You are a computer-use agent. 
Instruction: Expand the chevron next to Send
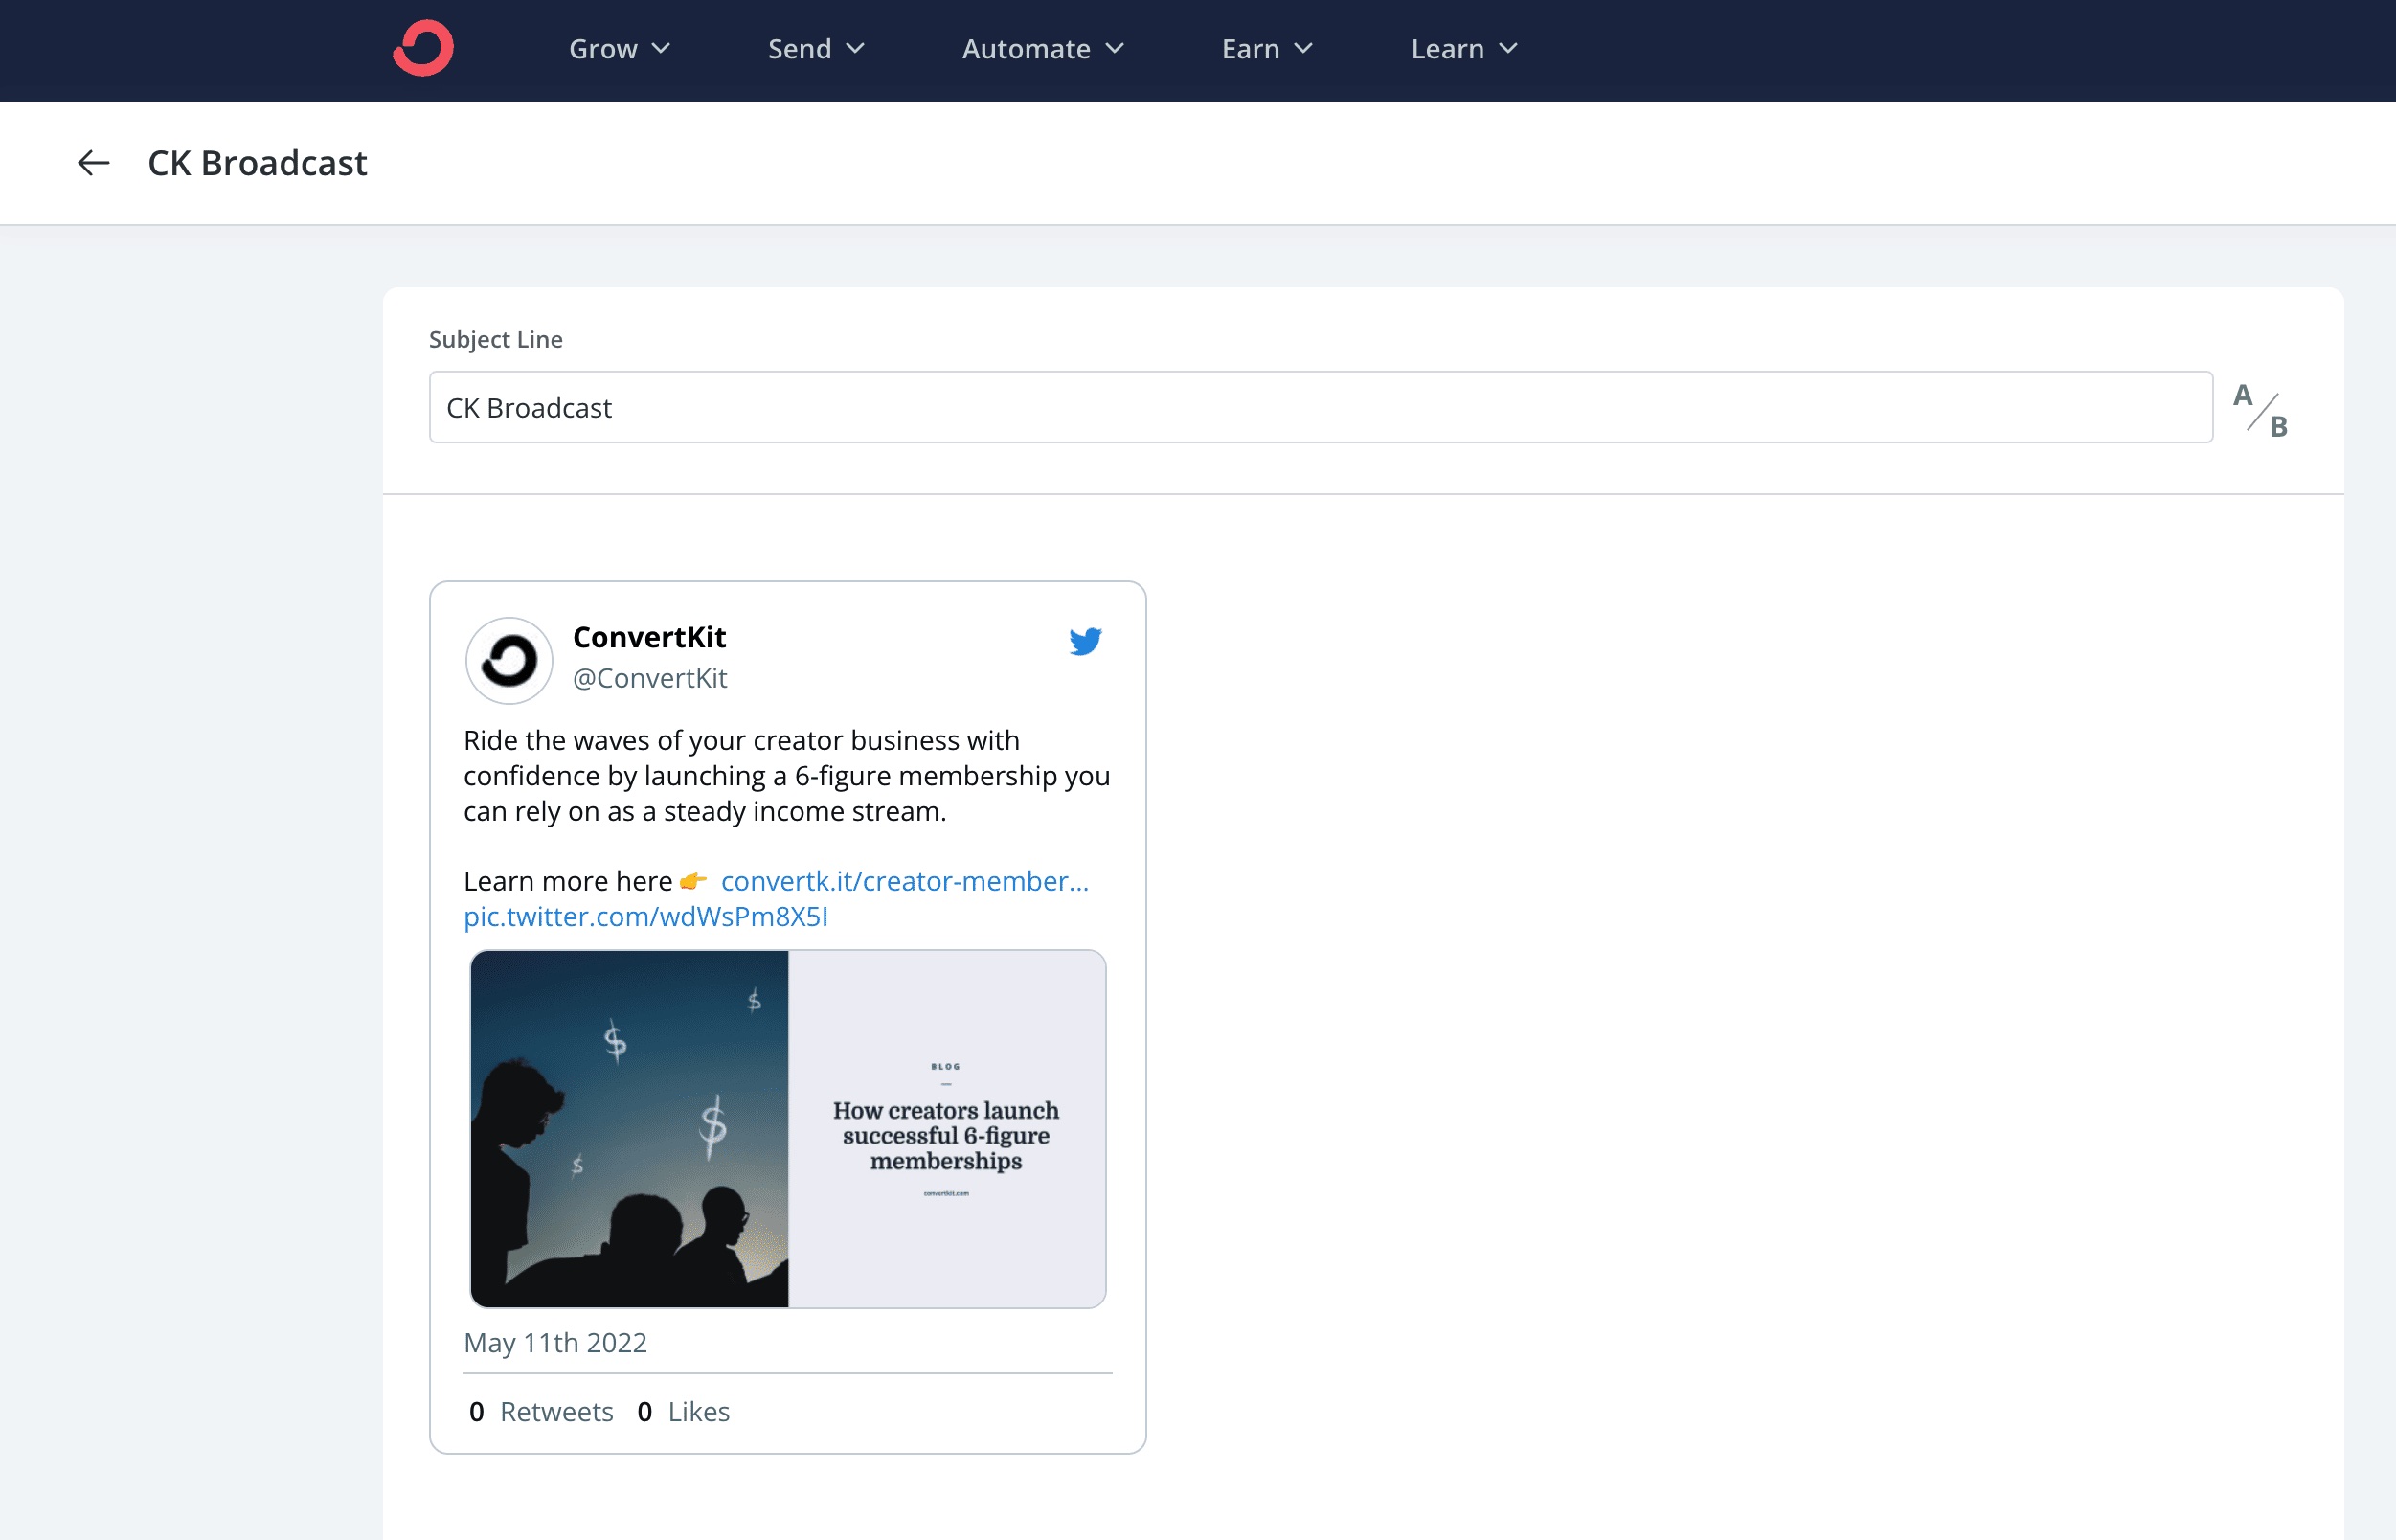click(x=855, y=48)
